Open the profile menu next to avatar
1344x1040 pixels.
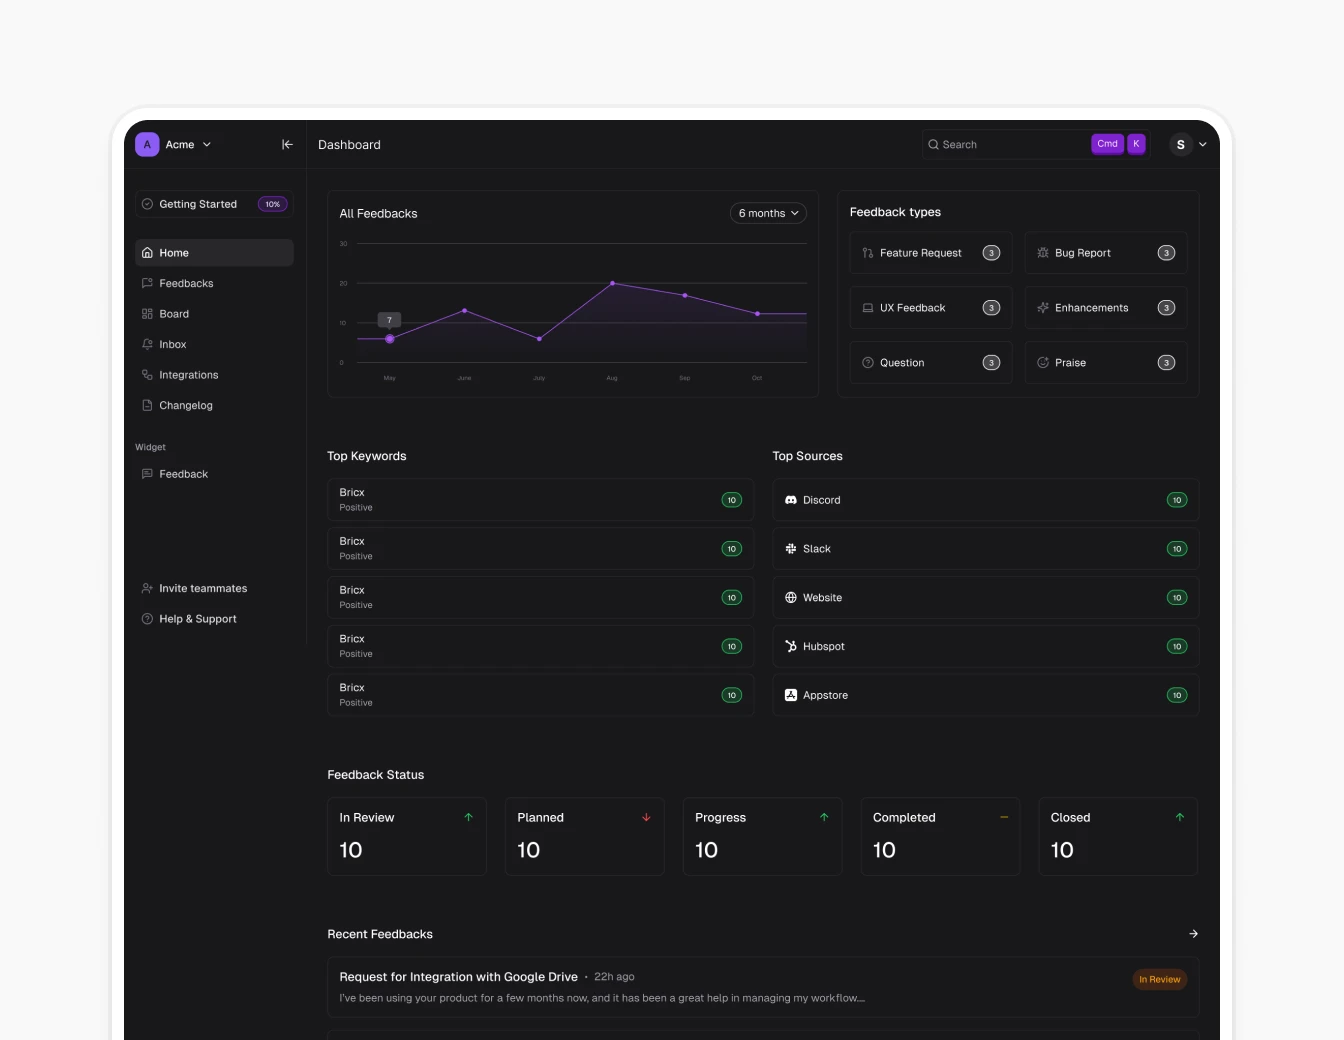1203,144
